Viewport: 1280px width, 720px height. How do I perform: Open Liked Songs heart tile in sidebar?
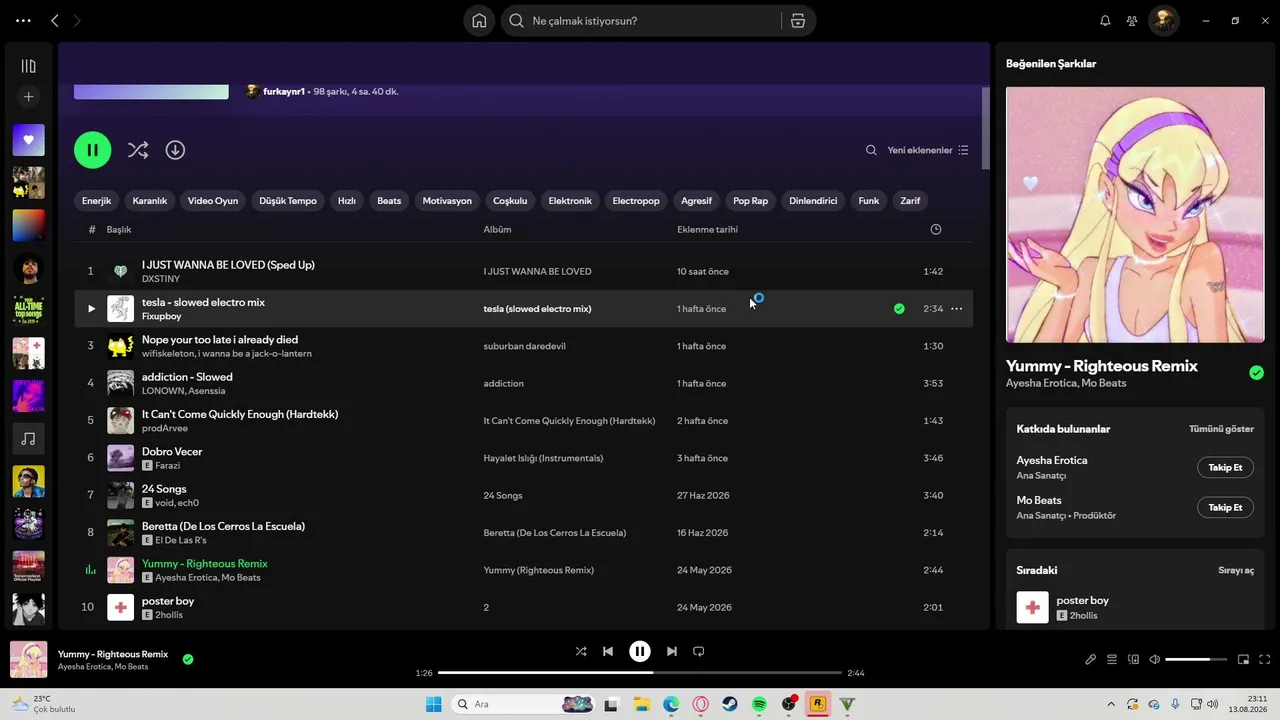pos(28,140)
